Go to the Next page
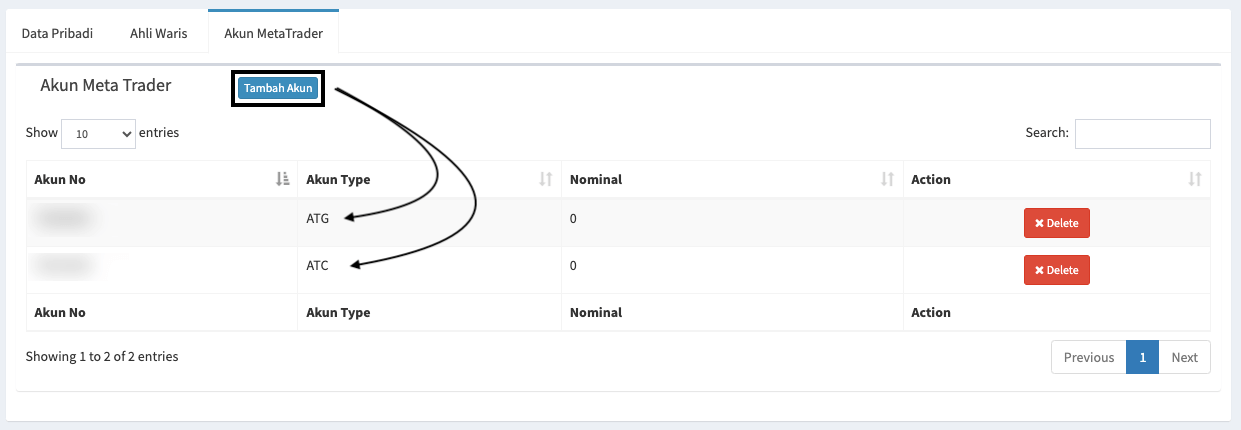This screenshot has height=430, width=1241. tap(1184, 357)
